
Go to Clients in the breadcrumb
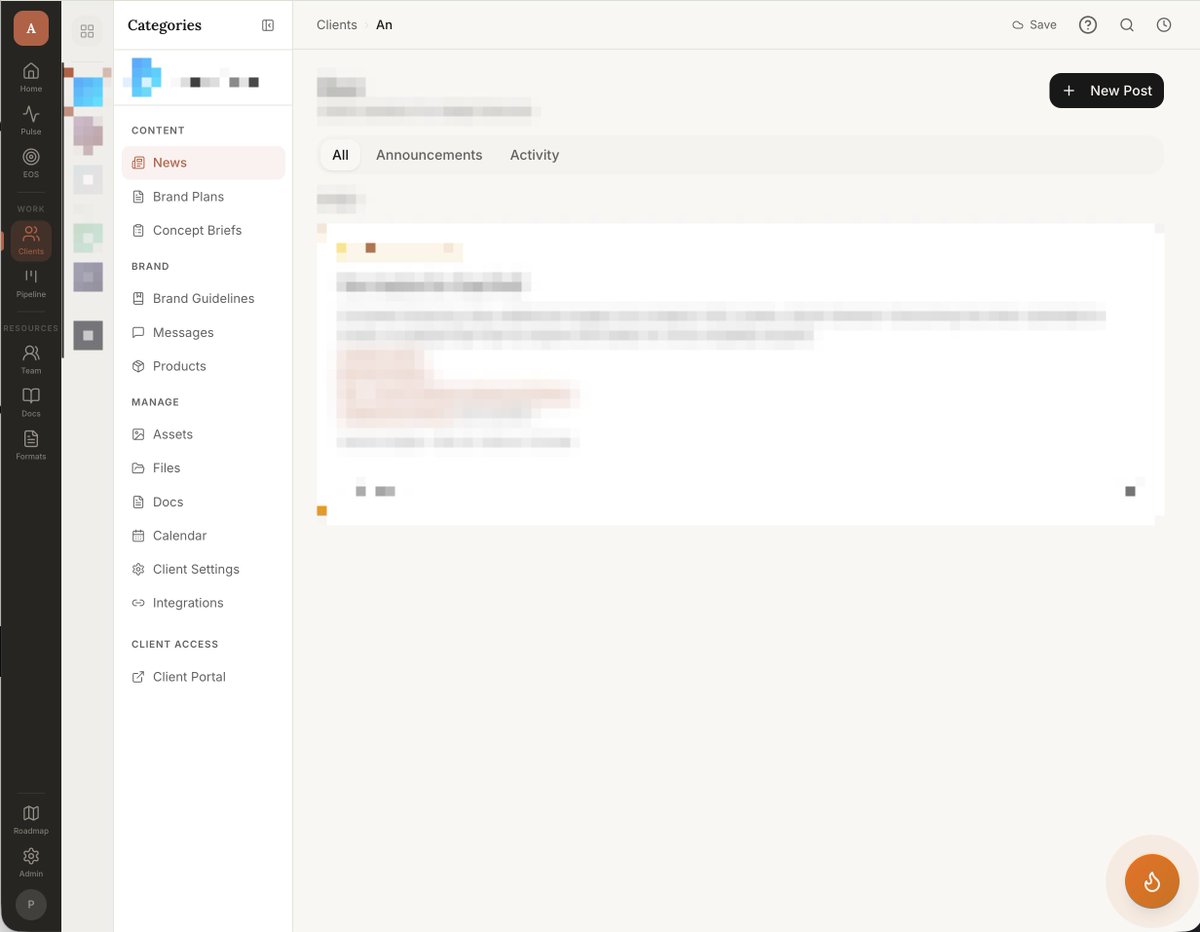tap(337, 25)
